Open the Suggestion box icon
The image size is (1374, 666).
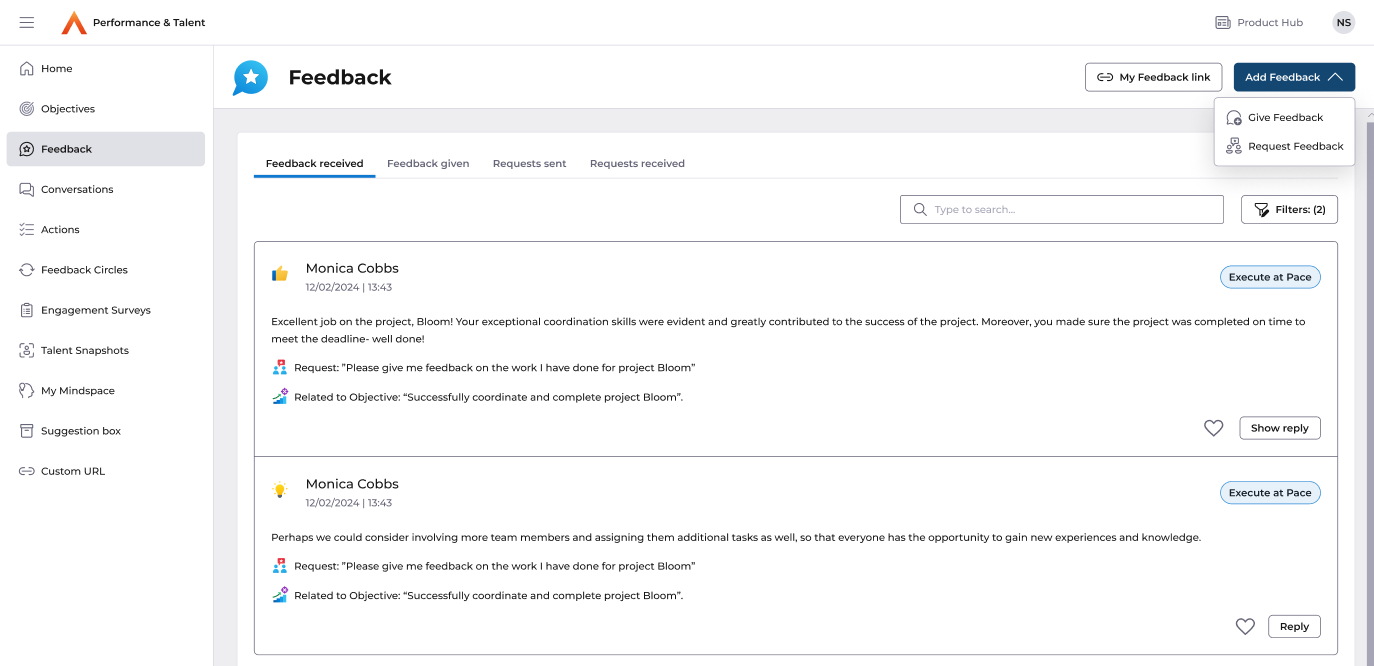click(27, 431)
